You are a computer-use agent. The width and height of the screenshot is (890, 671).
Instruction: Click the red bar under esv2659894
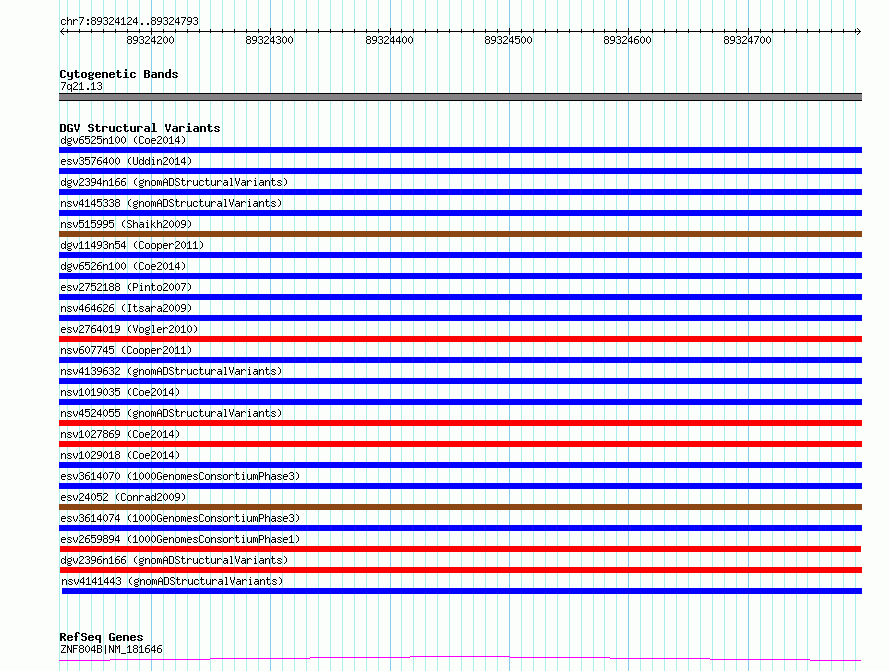pos(460,549)
